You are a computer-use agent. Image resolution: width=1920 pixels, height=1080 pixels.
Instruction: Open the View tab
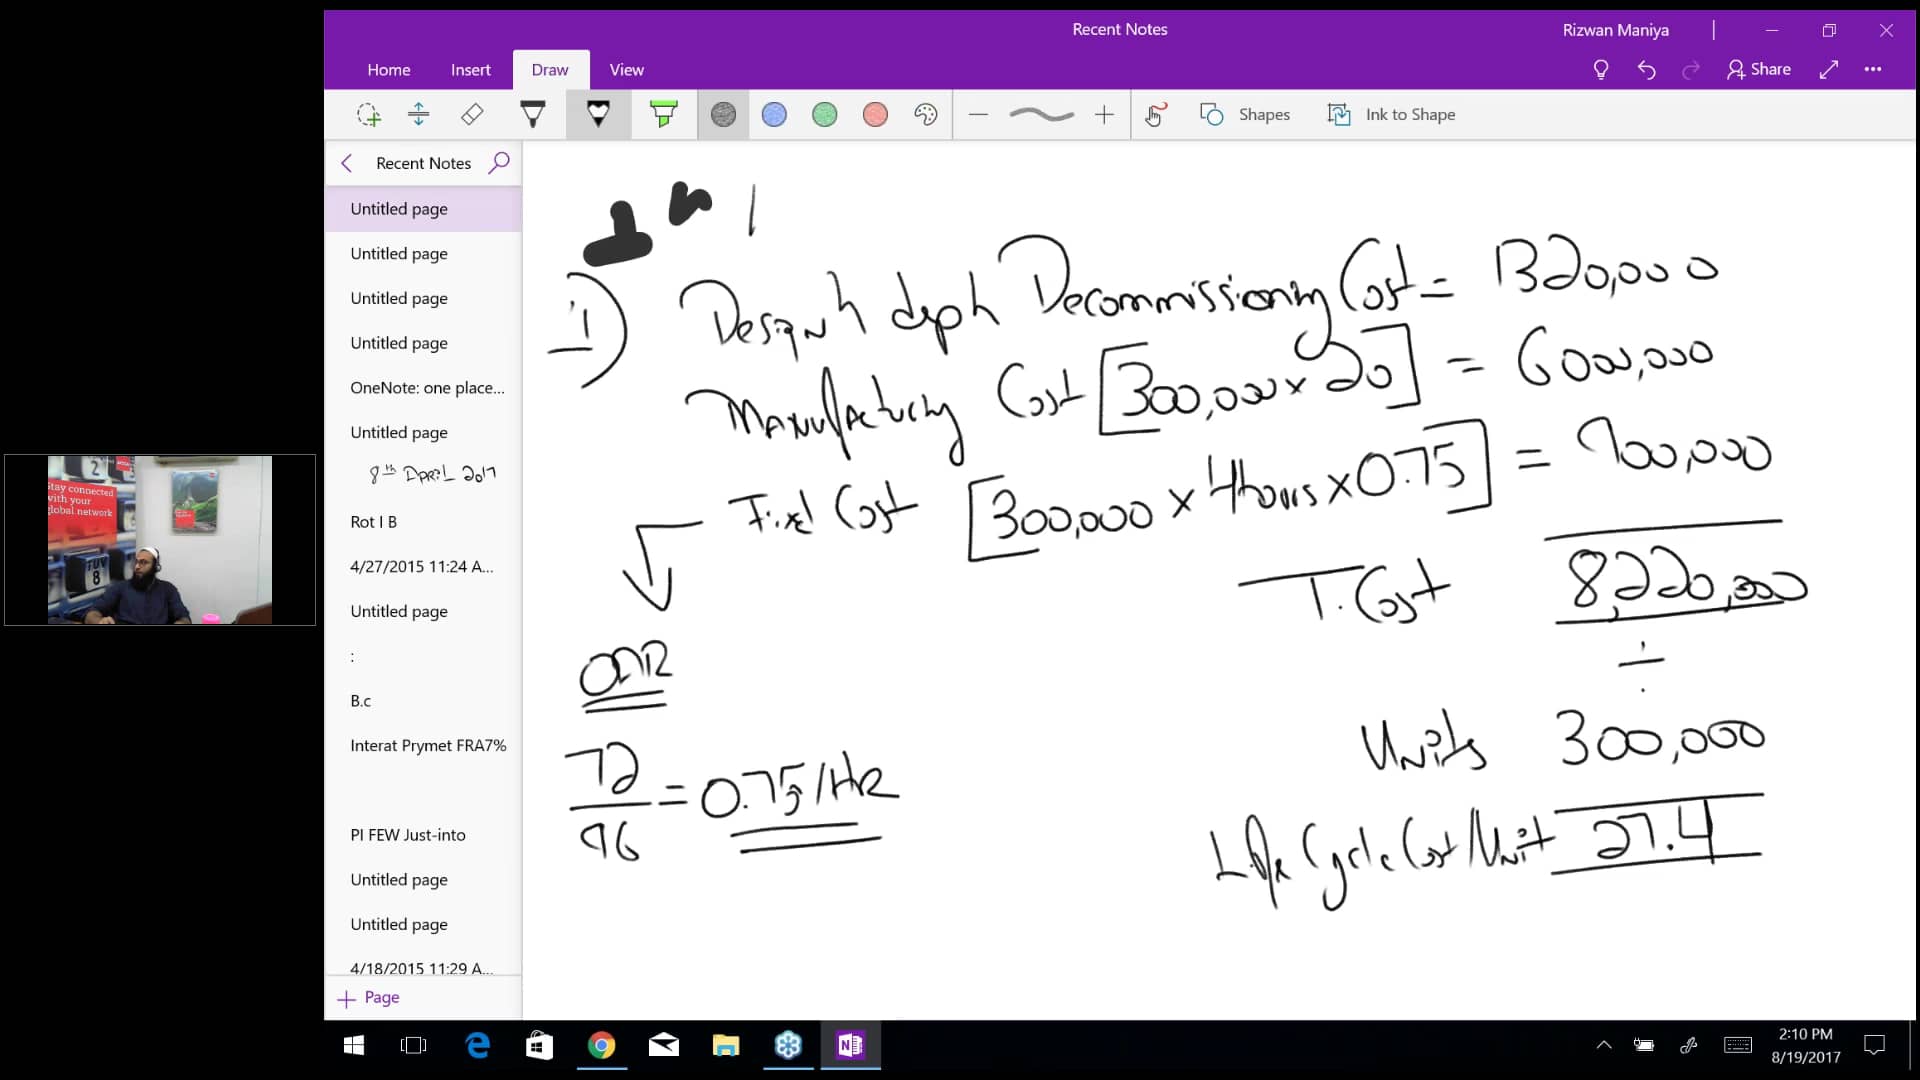coord(626,69)
